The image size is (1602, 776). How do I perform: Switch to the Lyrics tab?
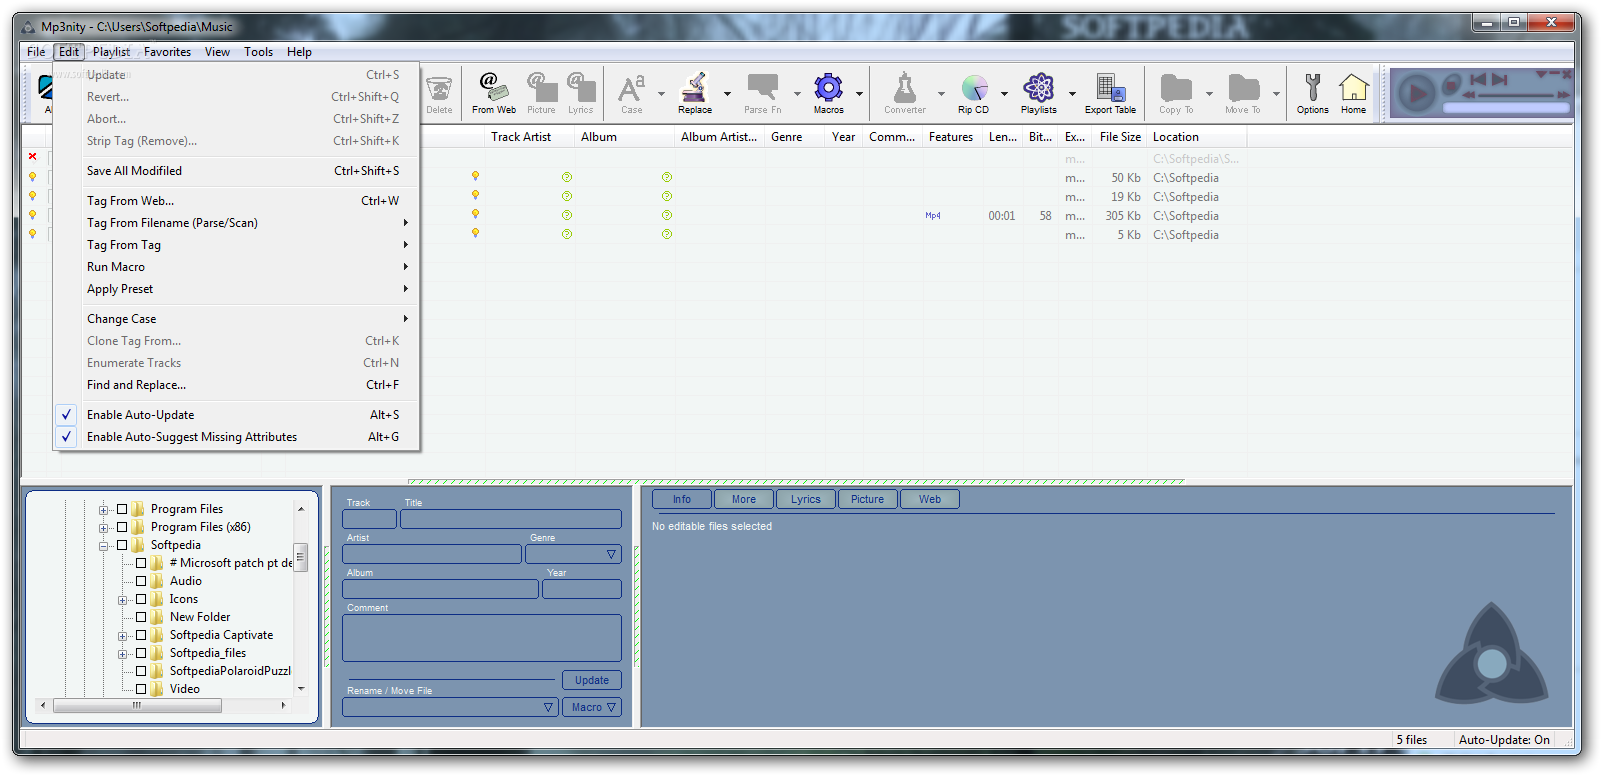coord(805,499)
